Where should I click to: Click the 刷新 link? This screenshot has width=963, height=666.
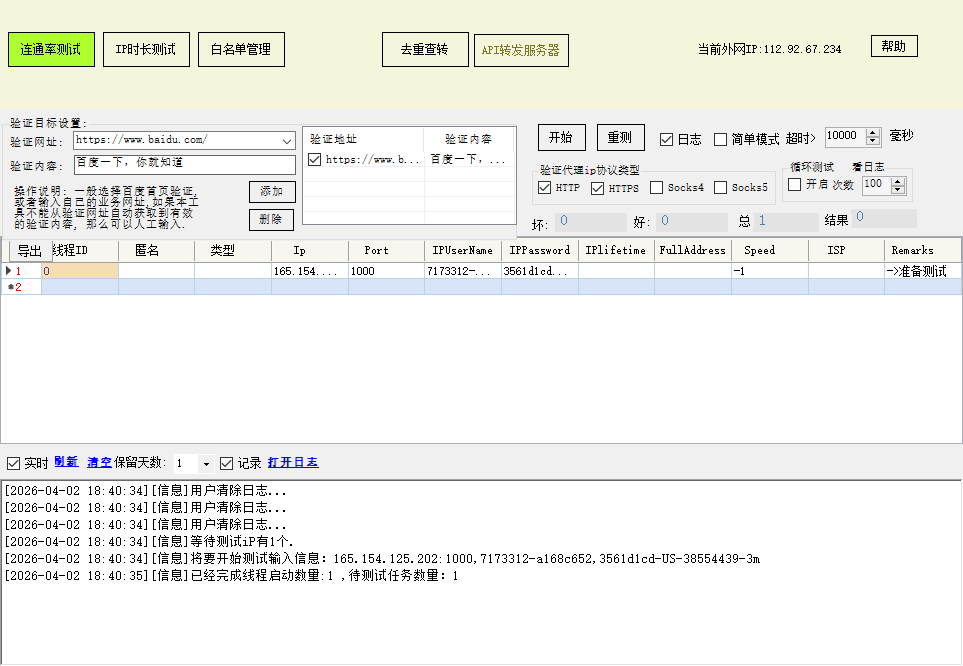point(66,462)
